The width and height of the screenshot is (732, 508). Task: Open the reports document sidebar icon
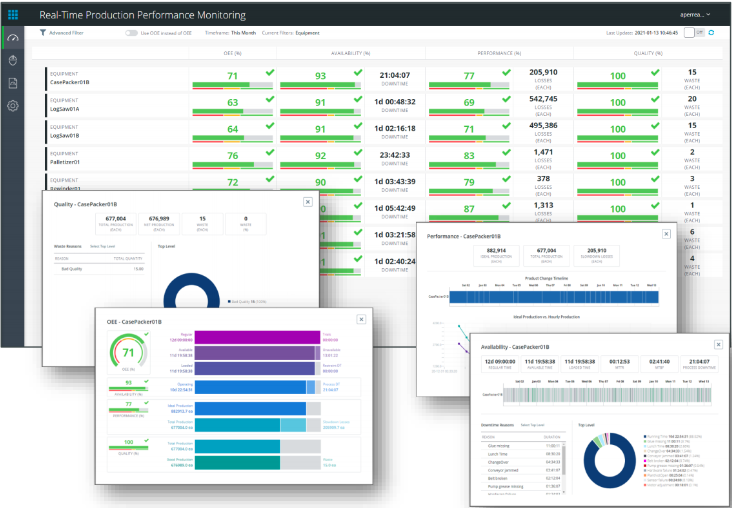point(13,83)
